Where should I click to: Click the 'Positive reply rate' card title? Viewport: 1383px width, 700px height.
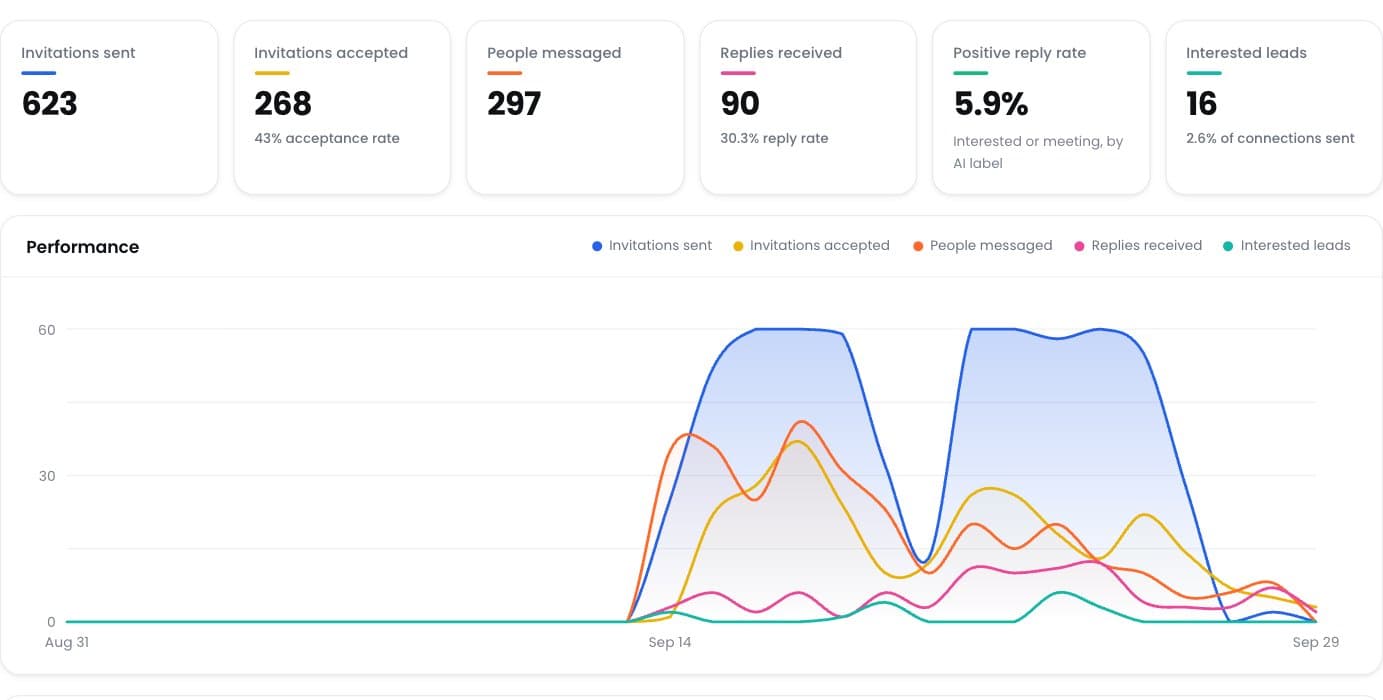[1019, 53]
